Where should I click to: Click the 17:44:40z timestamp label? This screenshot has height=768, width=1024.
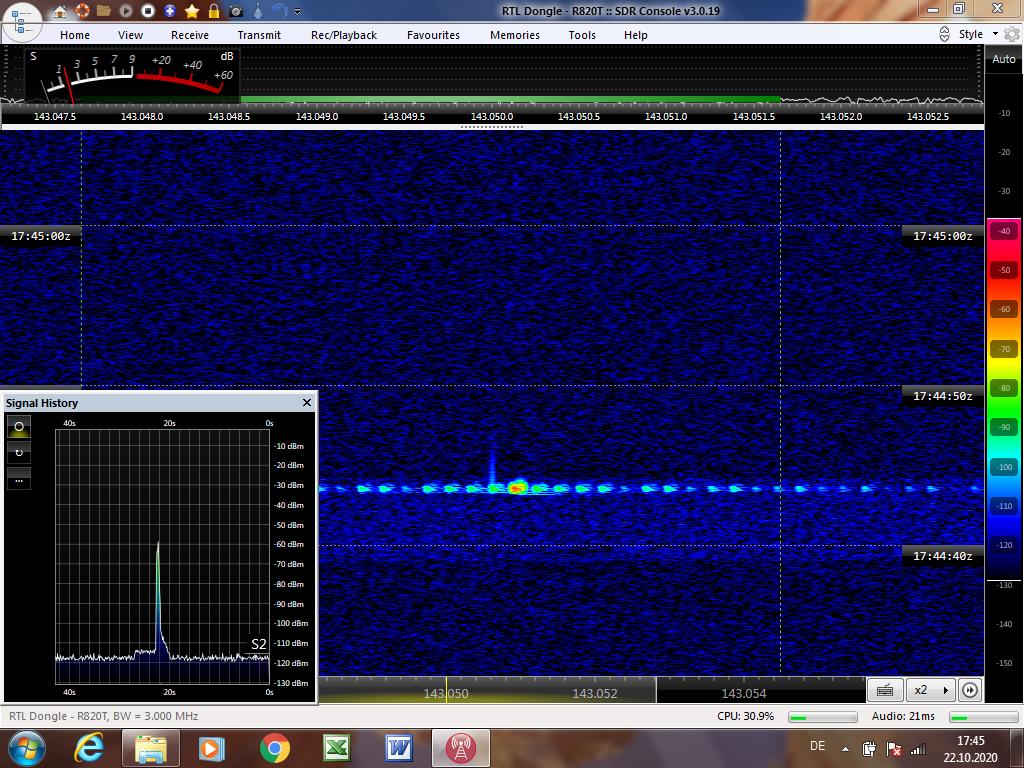click(x=942, y=556)
